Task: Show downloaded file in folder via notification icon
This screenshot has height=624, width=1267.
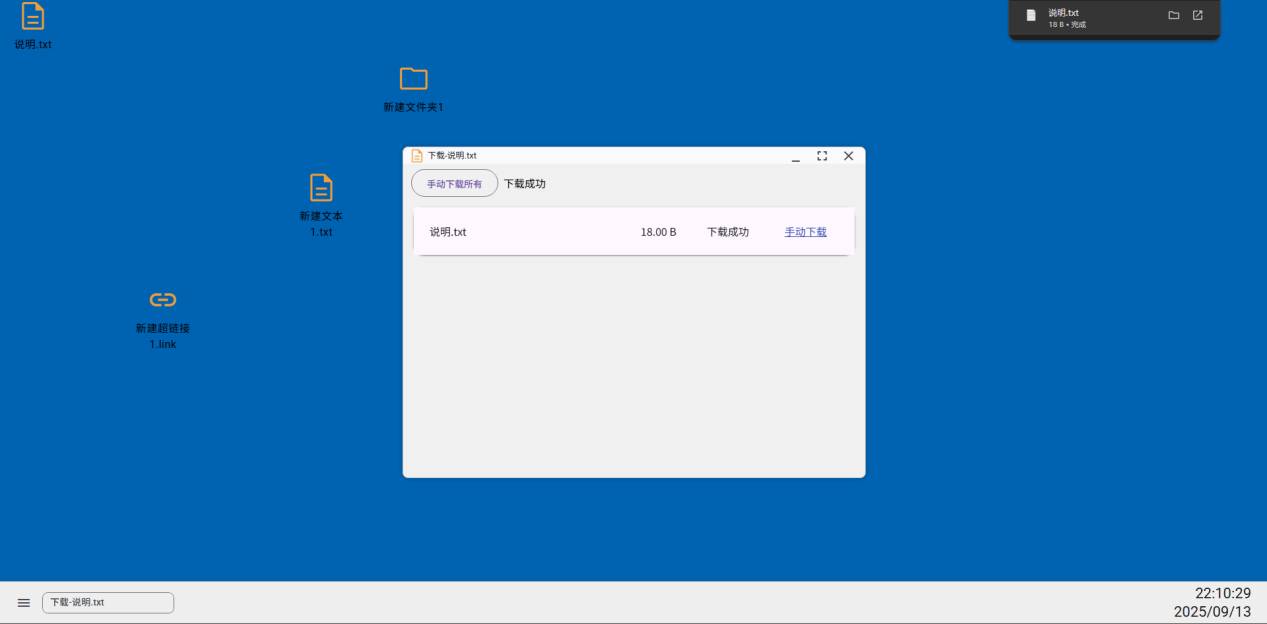Action: pyautogui.click(x=1174, y=14)
